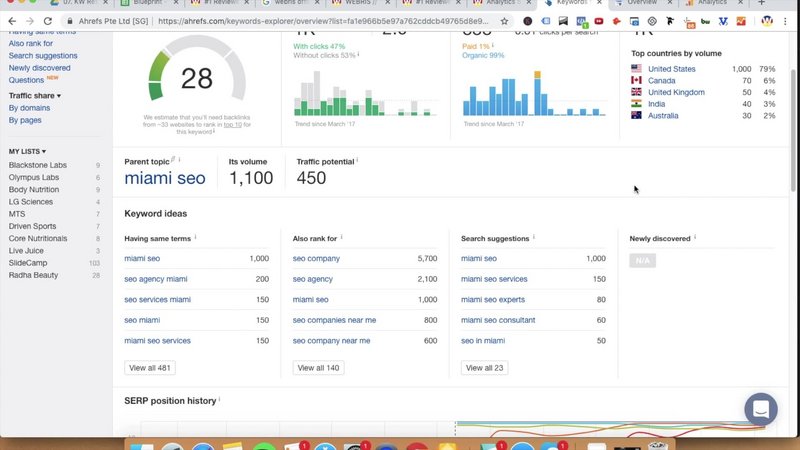The image size is (800, 450).
Task: Click the United States flag icon
Action: pos(636,68)
